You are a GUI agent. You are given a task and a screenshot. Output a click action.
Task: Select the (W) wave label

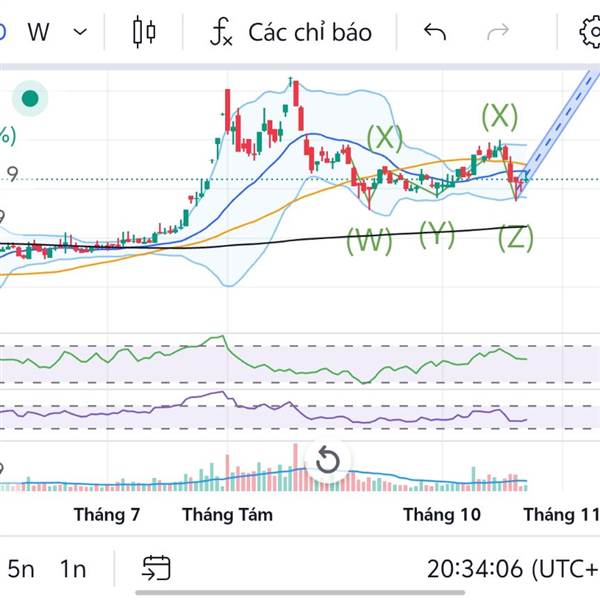point(369,241)
